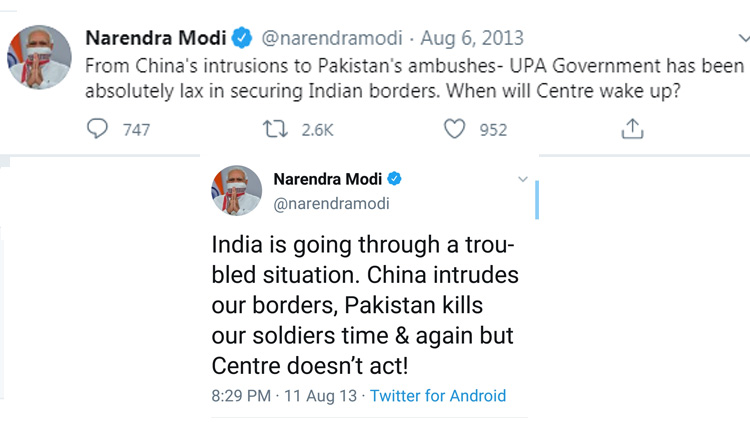Open Narendra Modi name in top tweet

point(156,40)
